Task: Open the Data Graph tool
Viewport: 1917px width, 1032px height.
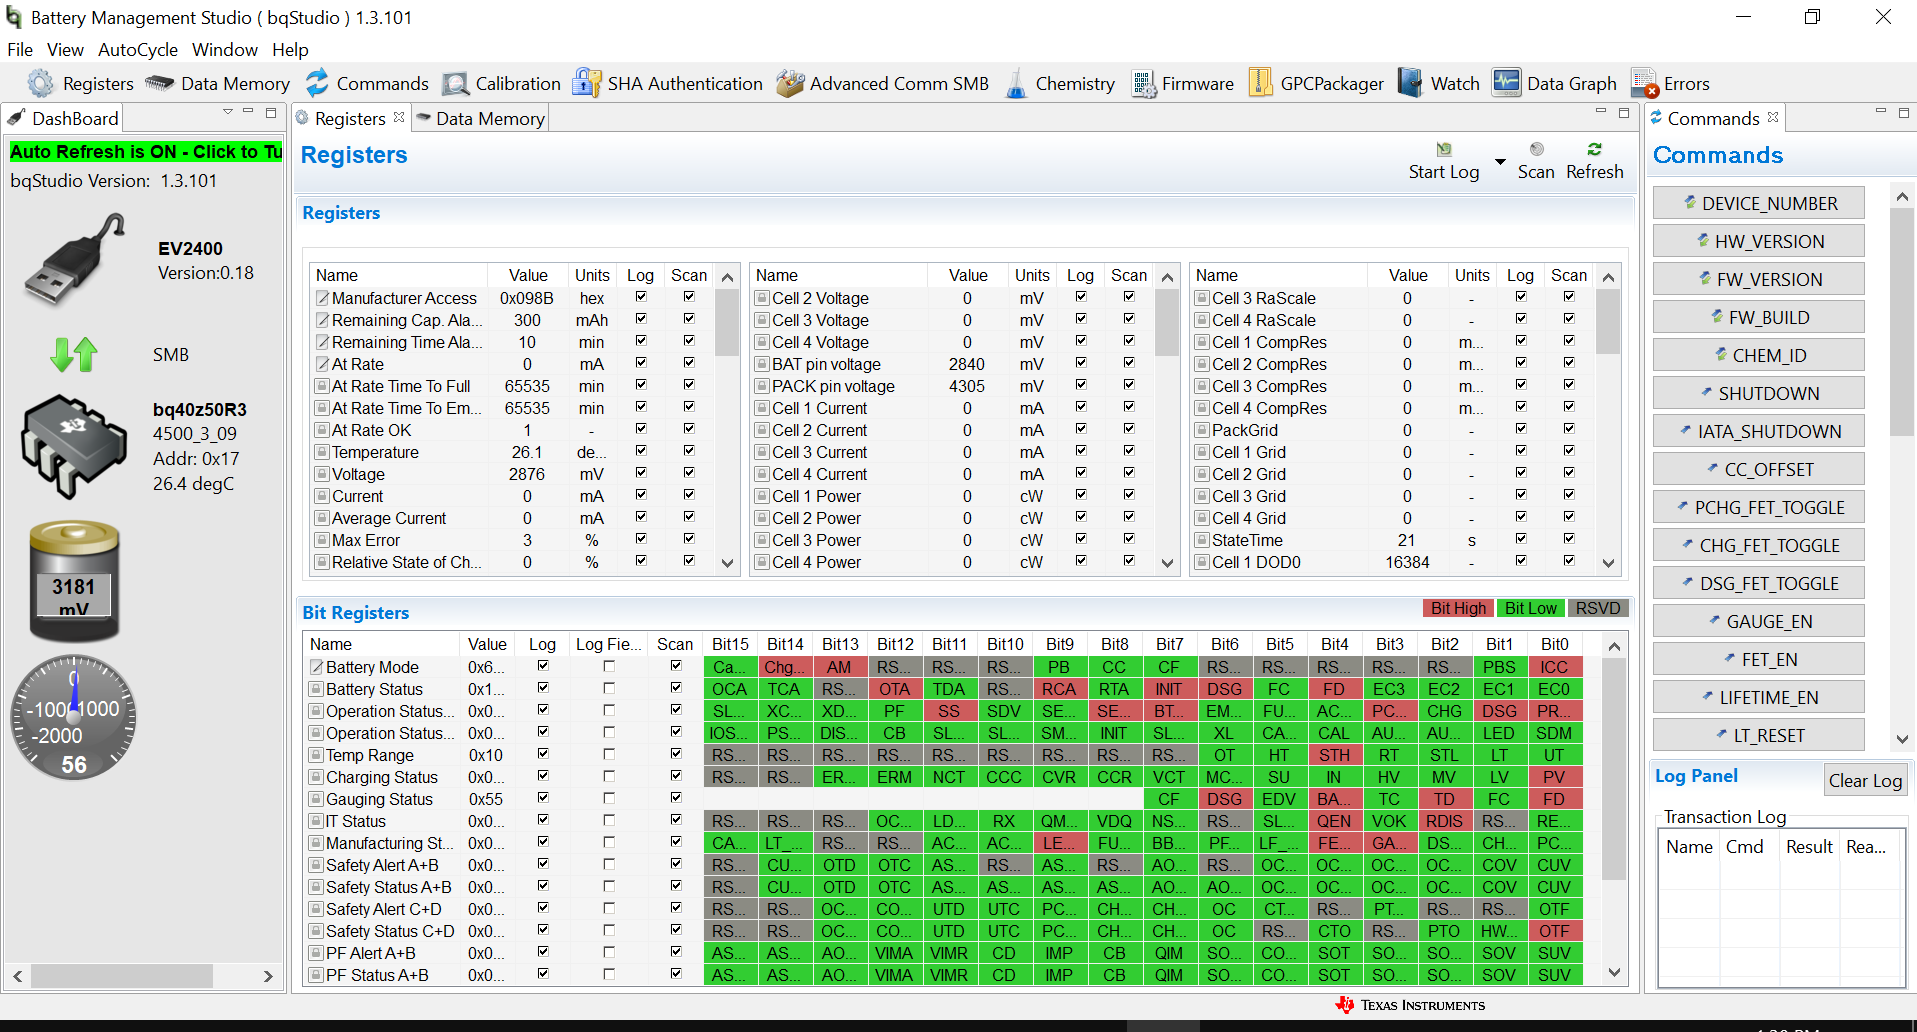Action: [x=1554, y=84]
